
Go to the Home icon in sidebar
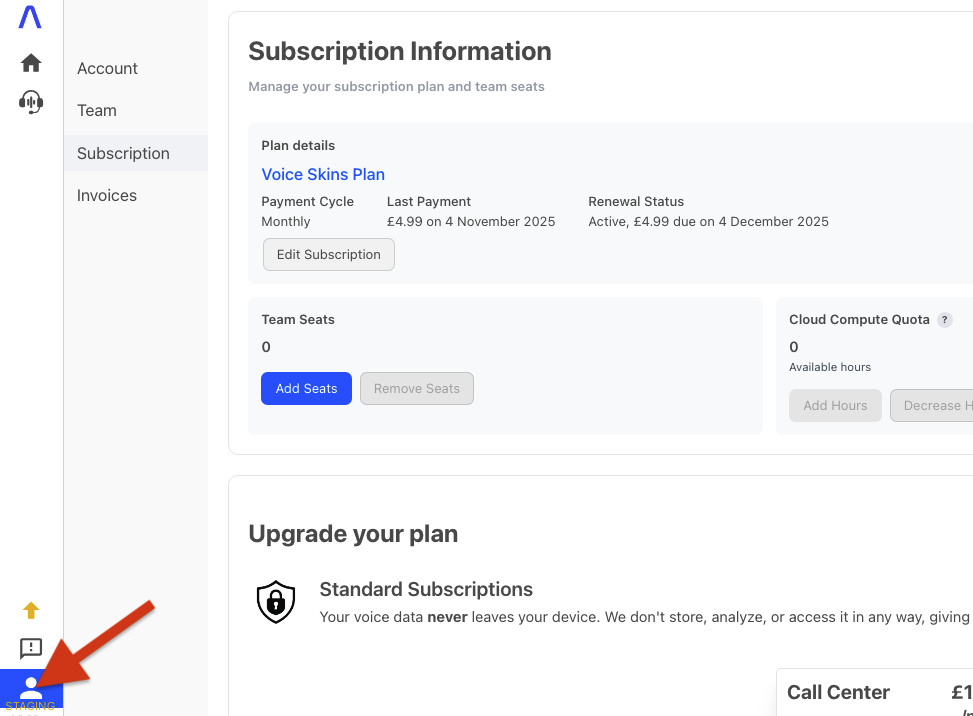(31, 63)
